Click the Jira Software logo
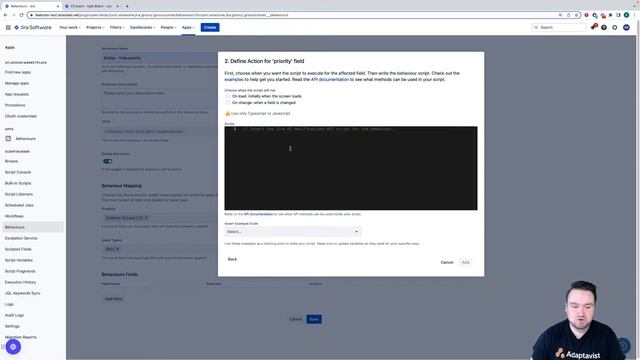Viewport: 640px width, 360px height. click(33, 27)
